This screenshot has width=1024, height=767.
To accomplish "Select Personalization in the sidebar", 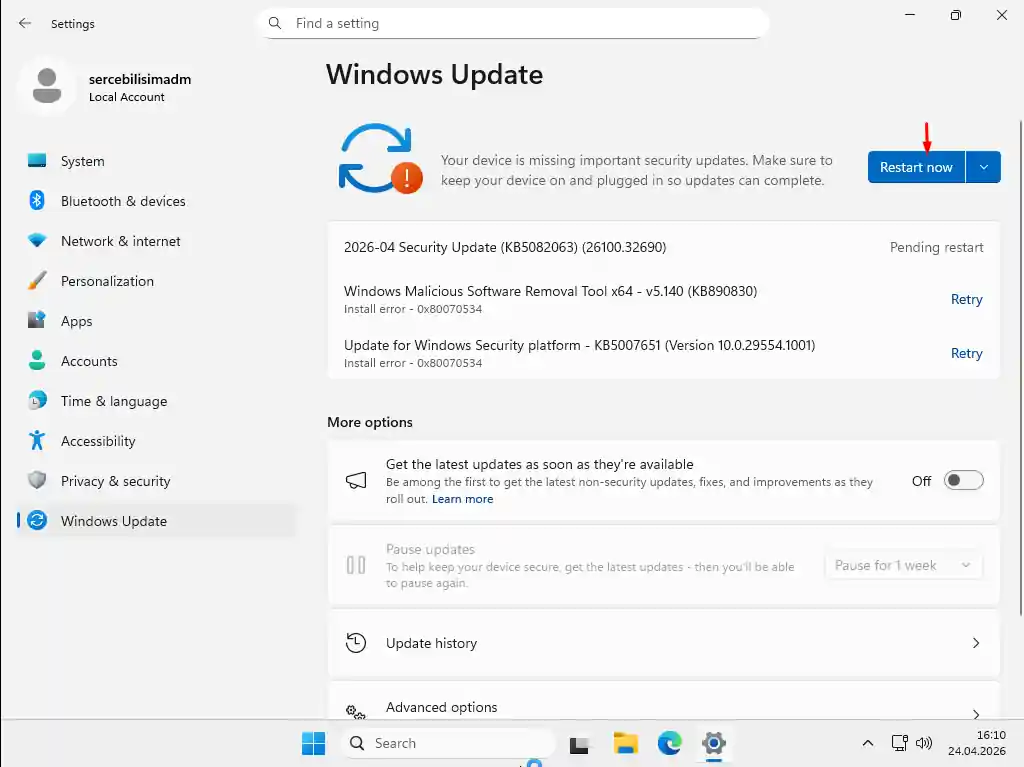I will (157, 280).
